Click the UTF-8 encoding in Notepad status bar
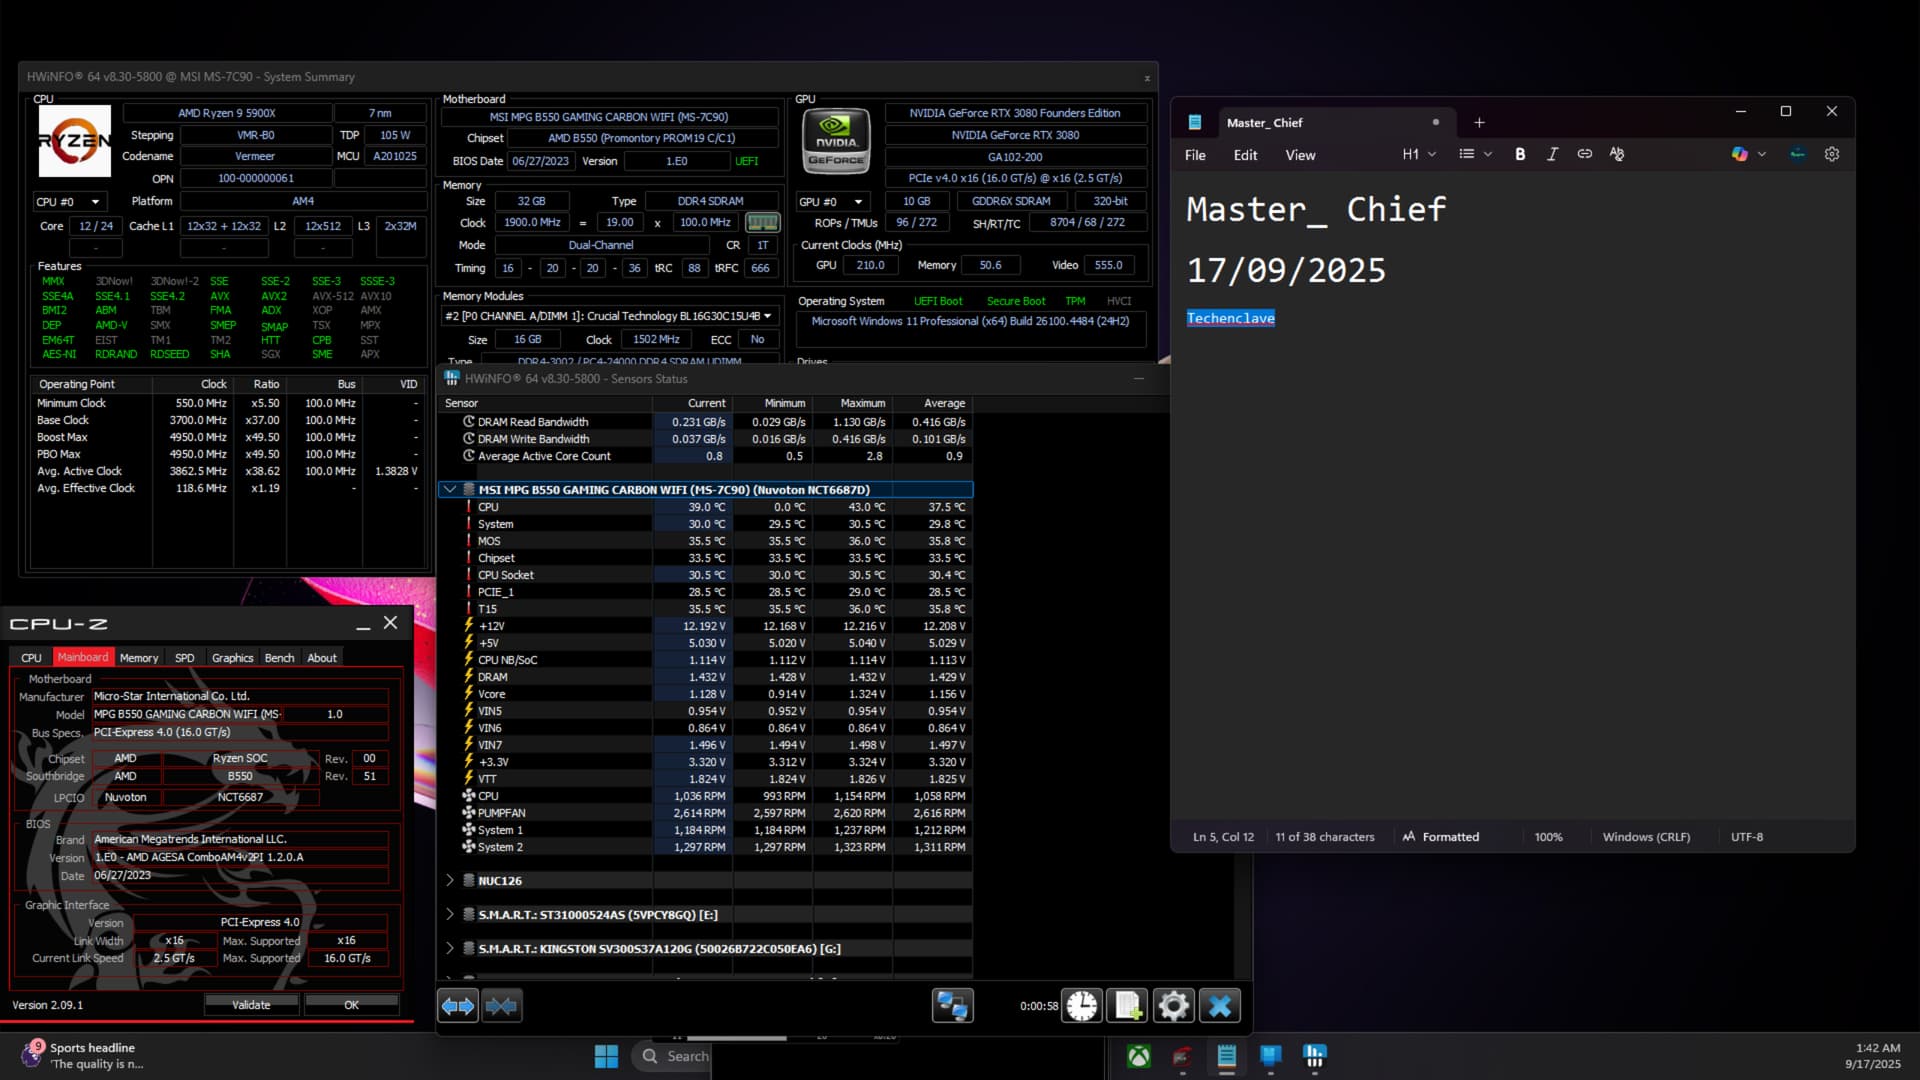The image size is (1920, 1080). (x=1747, y=837)
